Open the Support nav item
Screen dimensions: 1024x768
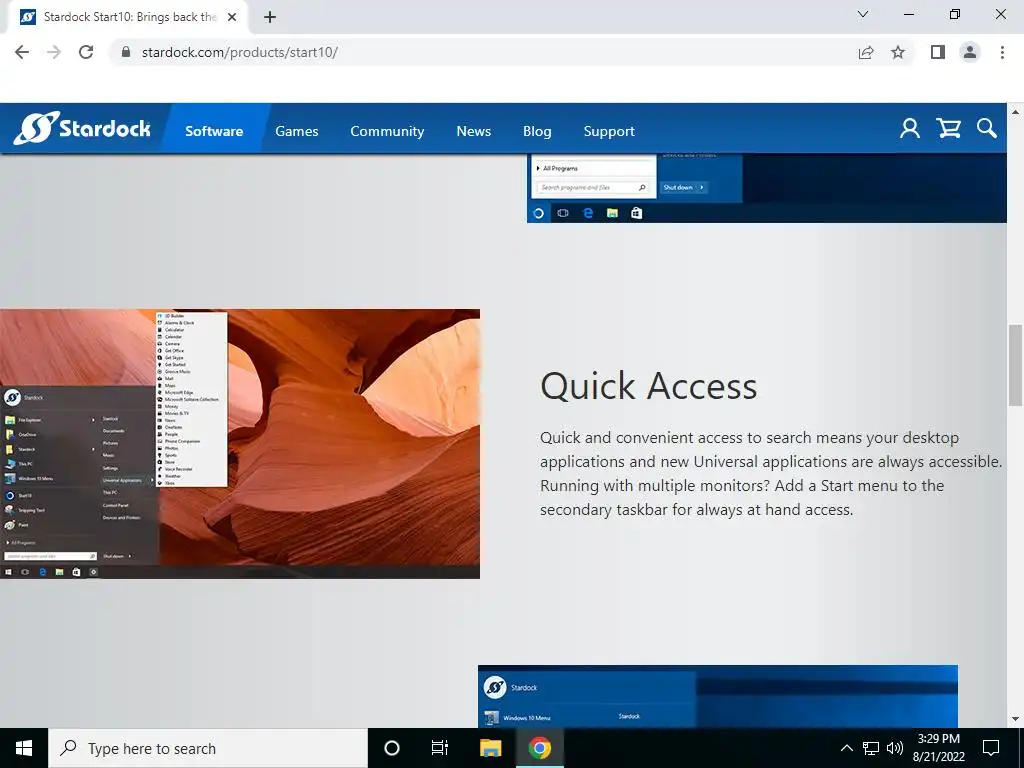pyautogui.click(x=609, y=131)
